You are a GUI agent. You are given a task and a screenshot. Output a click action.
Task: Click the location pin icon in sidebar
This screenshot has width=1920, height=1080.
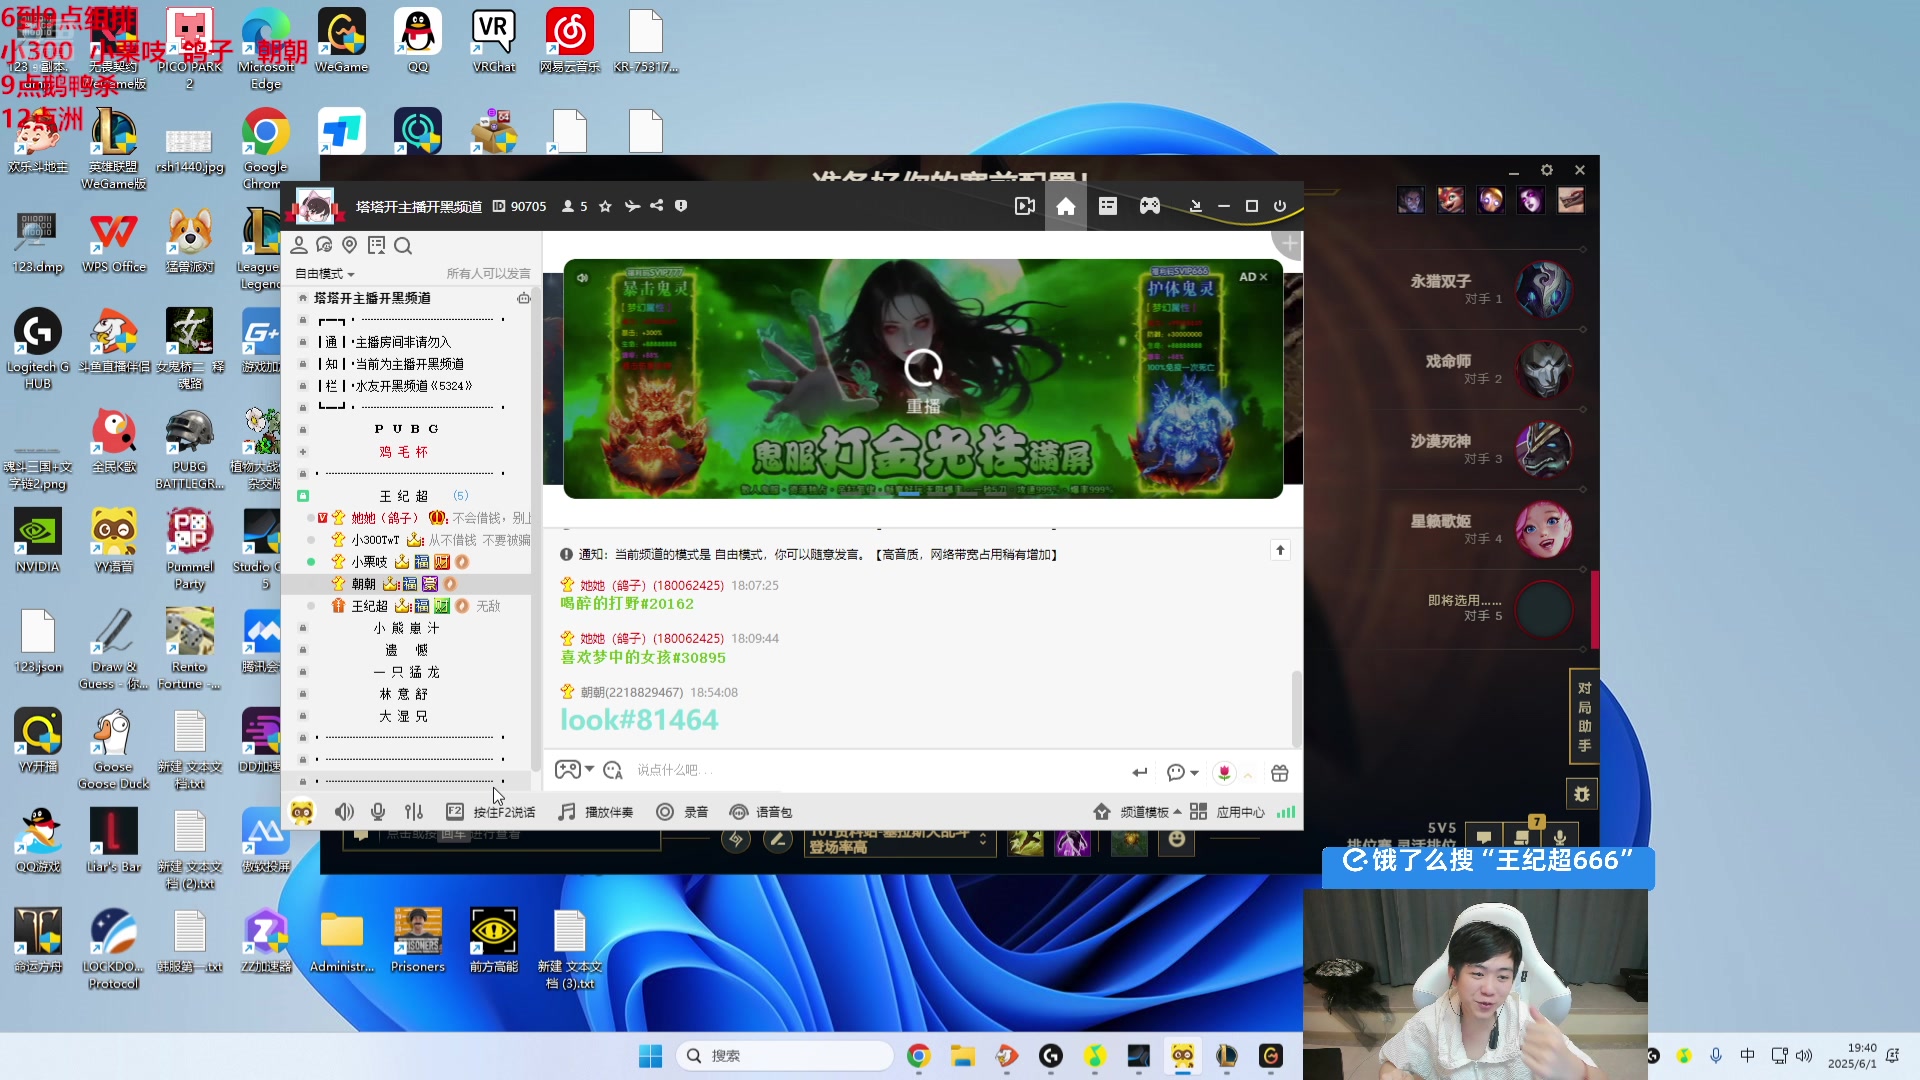coord(349,245)
